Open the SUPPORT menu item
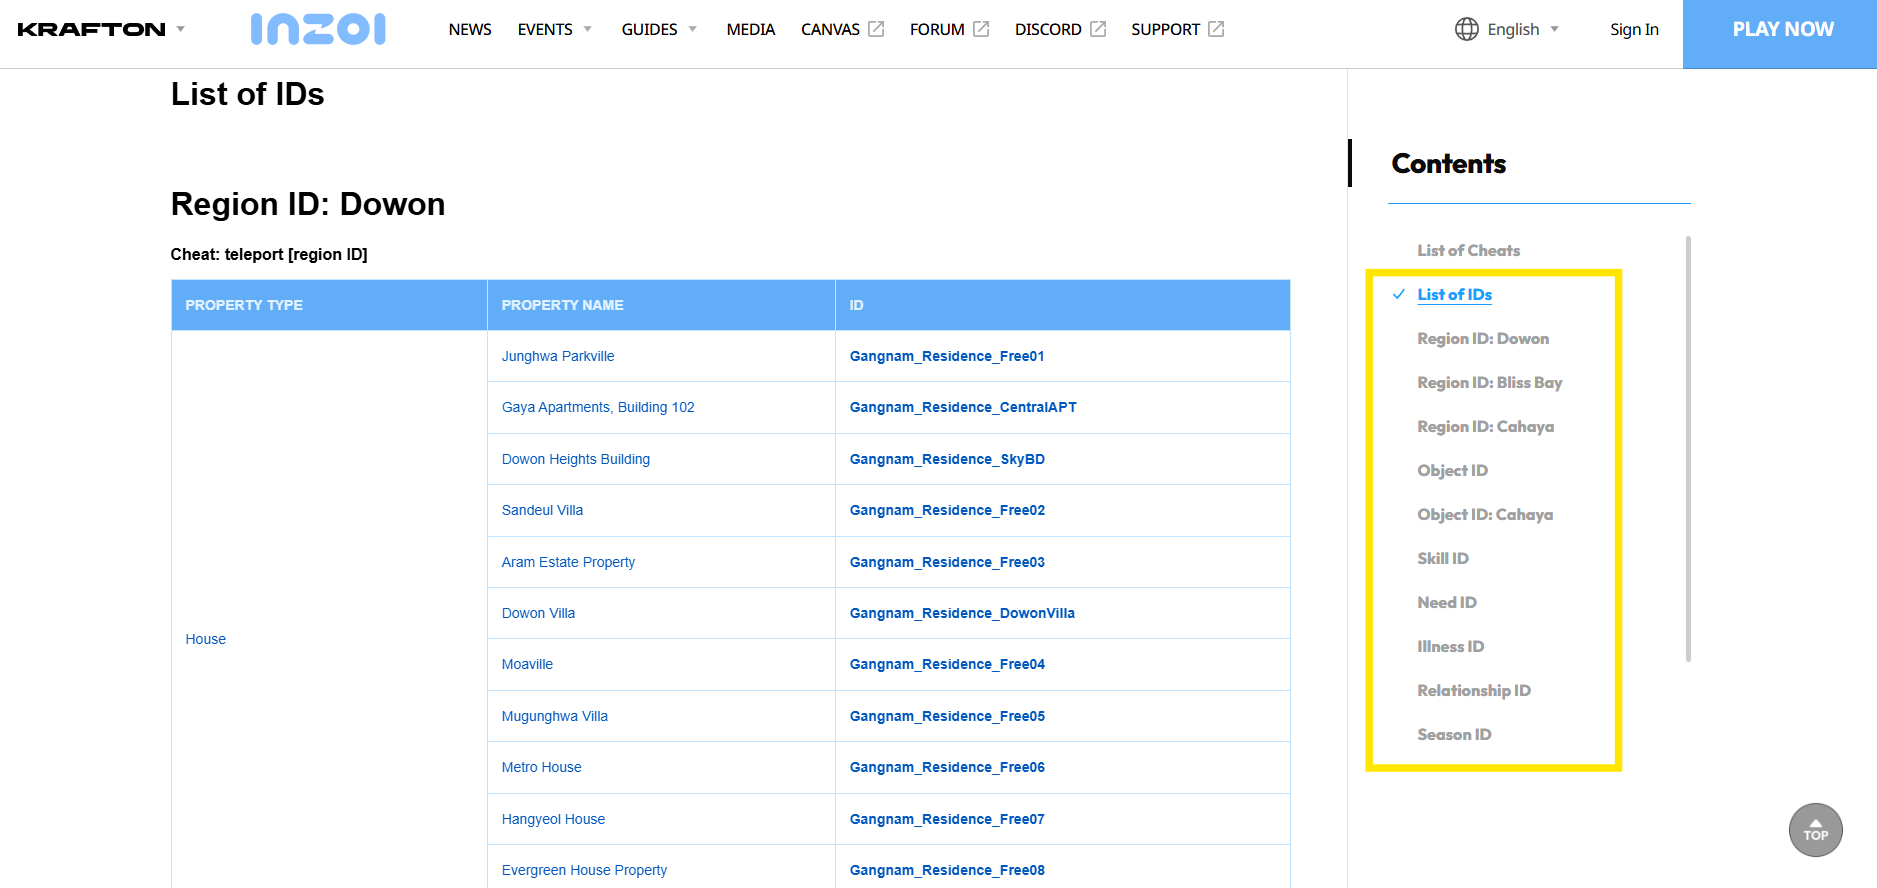 tap(1165, 29)
